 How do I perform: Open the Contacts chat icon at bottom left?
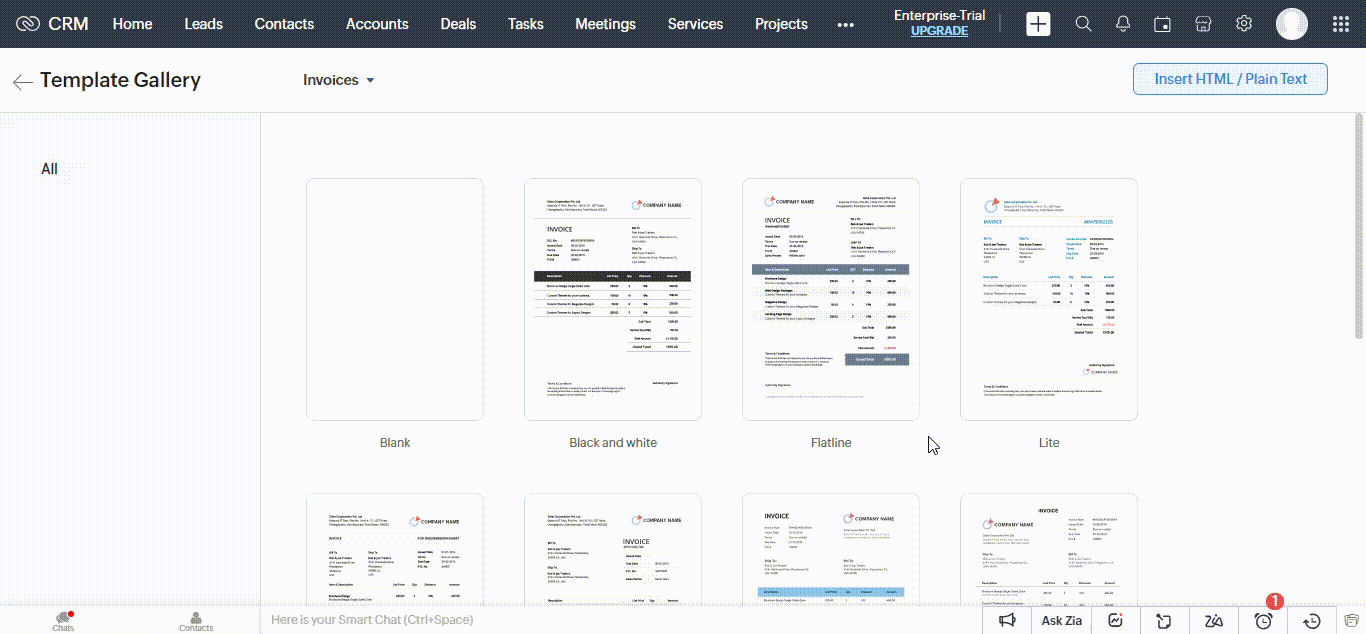pyautogui.click(x=196, y=620)
